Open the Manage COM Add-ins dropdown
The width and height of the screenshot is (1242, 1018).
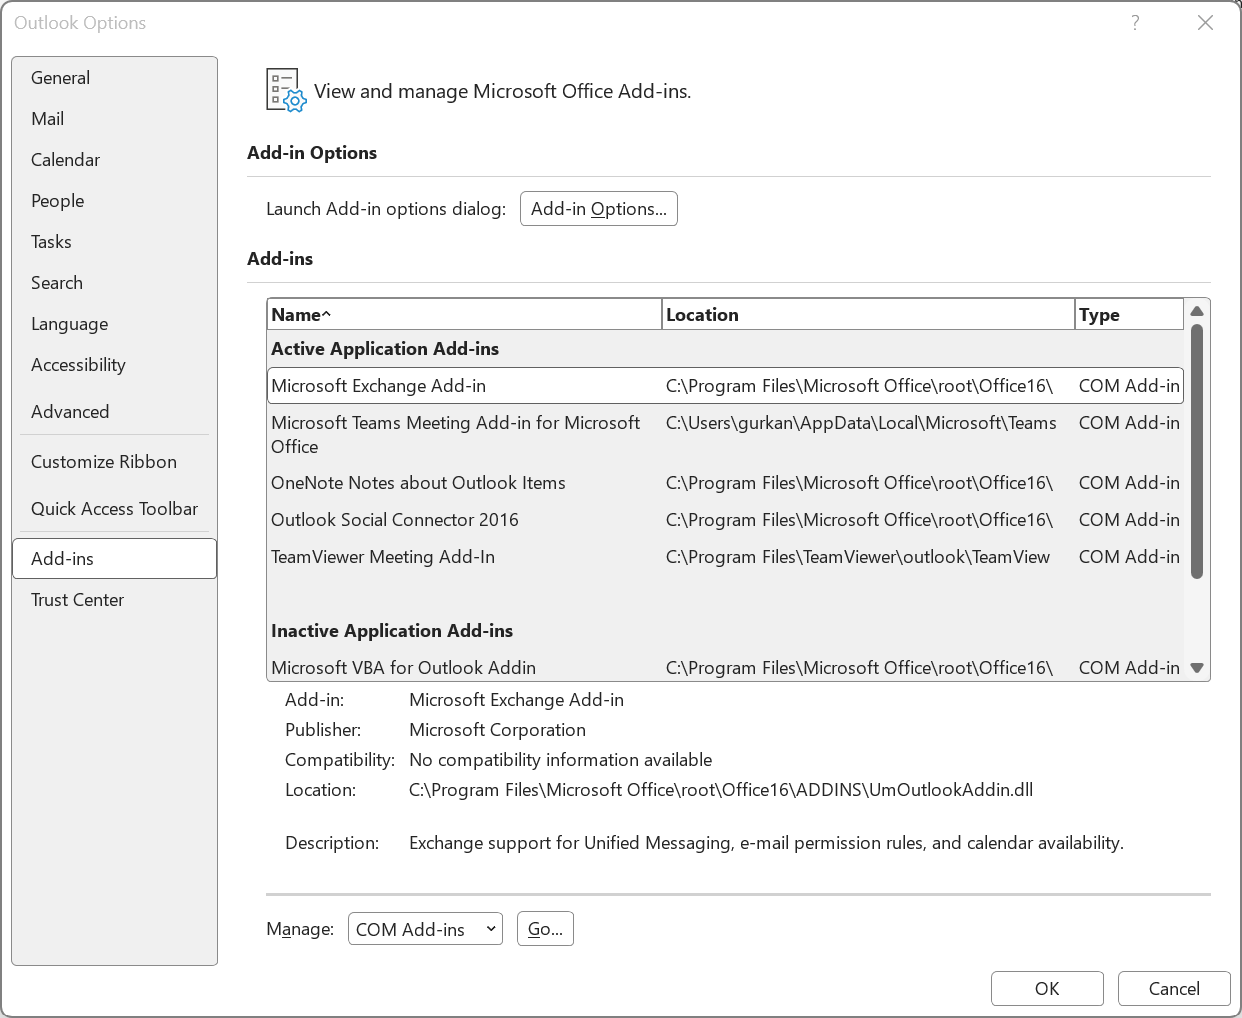[426, 929]
